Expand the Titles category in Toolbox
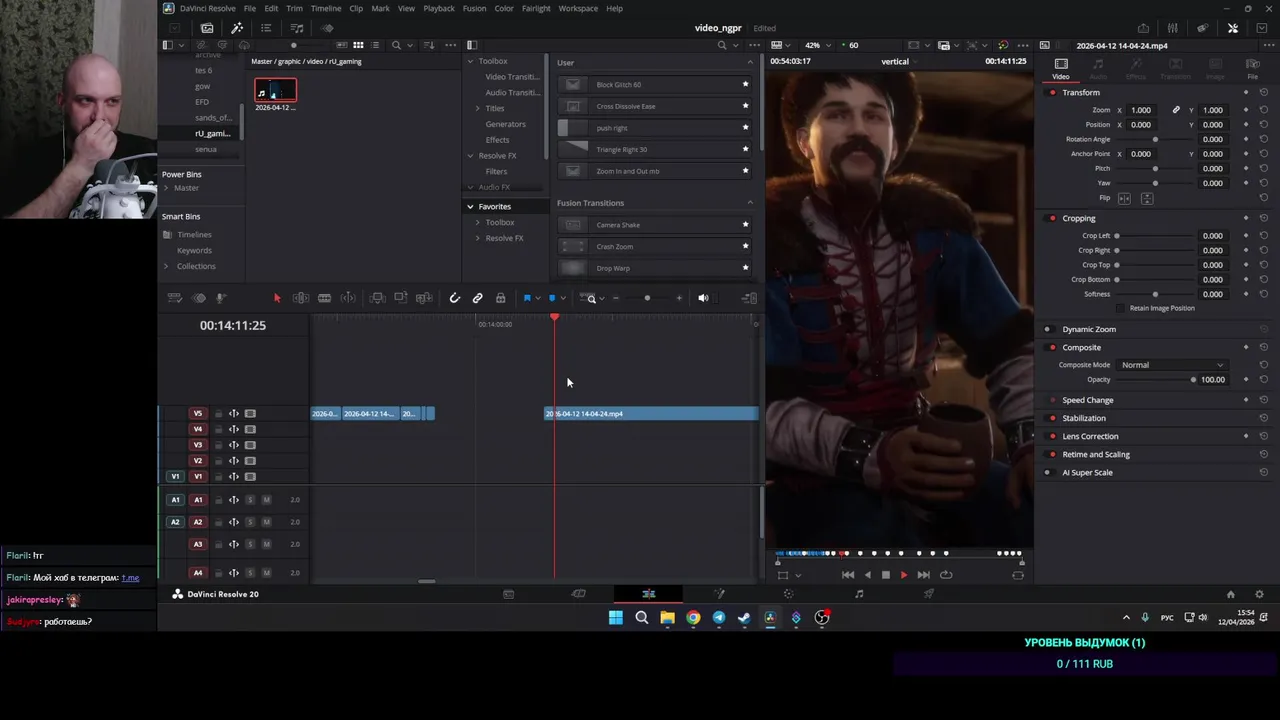 tap(478, 108)
